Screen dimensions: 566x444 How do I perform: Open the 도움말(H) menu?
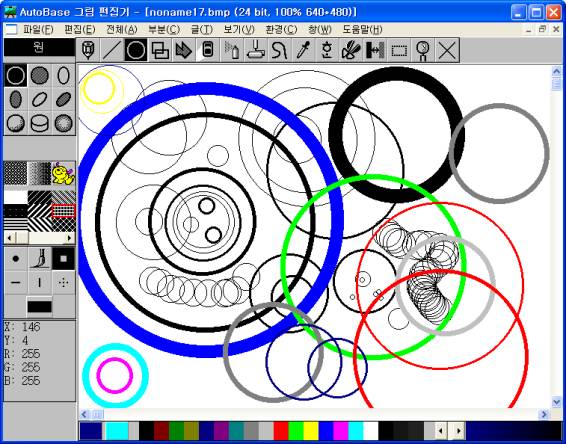[362, 30]
